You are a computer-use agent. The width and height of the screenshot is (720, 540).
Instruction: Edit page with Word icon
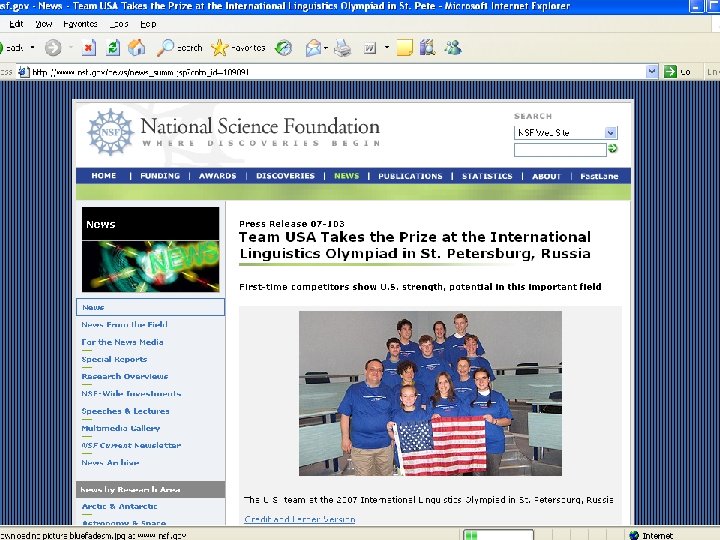tap(370, 48)
